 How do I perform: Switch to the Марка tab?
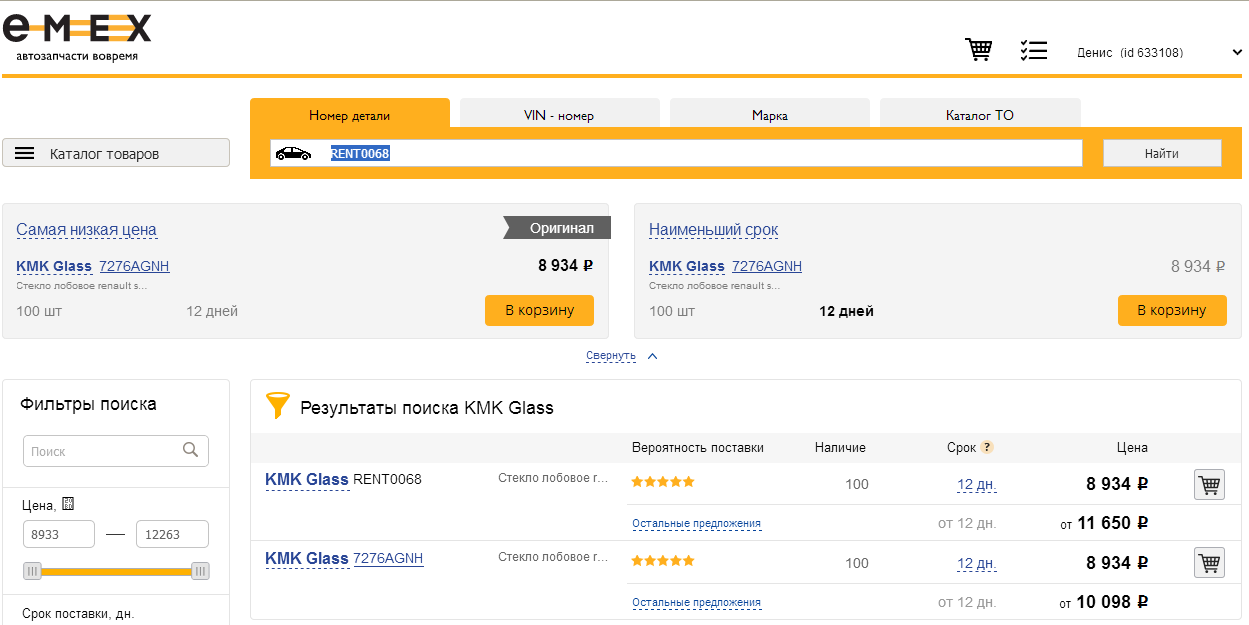tap(770, 114)
